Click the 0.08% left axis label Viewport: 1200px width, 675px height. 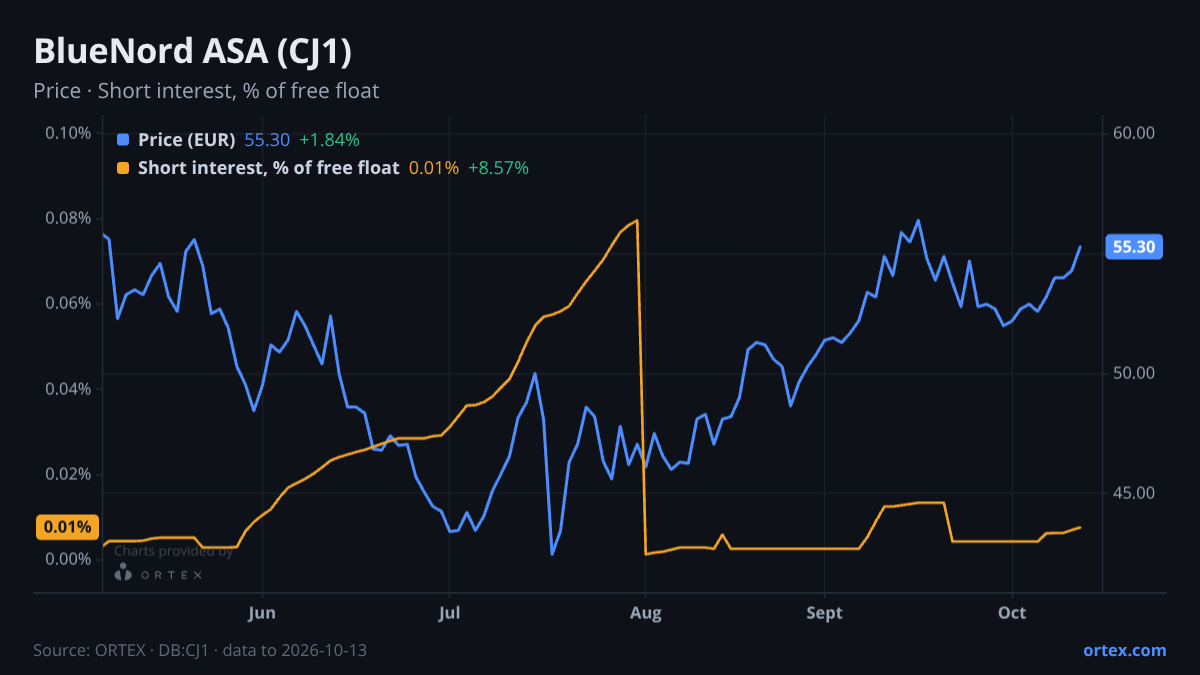click(x=69, y=218)
